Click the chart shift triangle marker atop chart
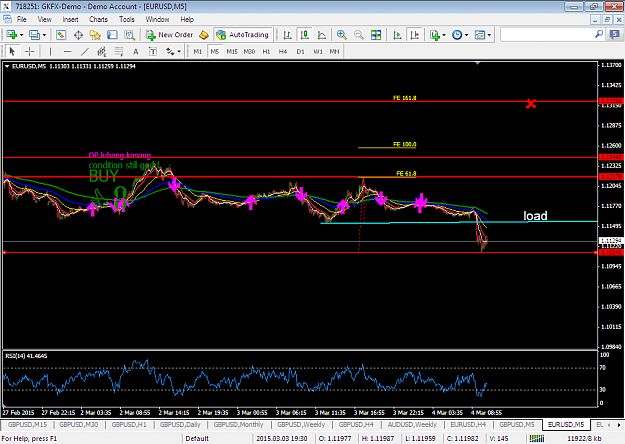Viewport: 625px width, 444px height. click(x=478, y=63)
